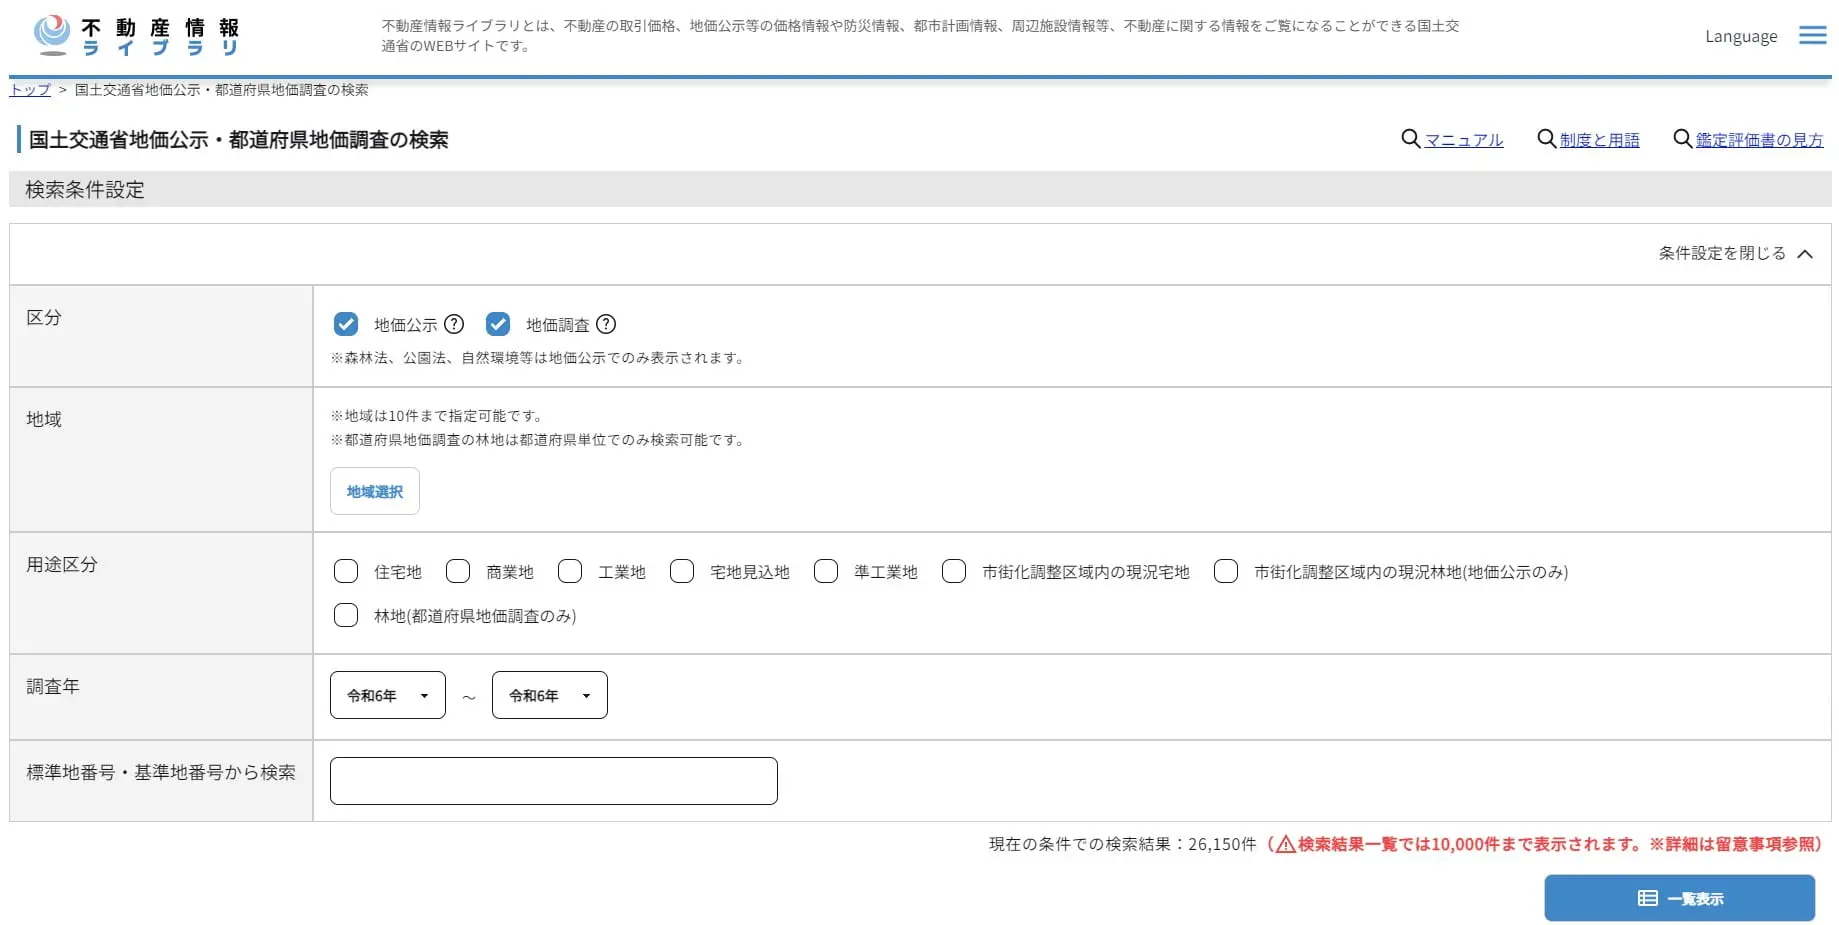
Task: Navigate to トップ breadcrumb
Action: pos(28,89)
